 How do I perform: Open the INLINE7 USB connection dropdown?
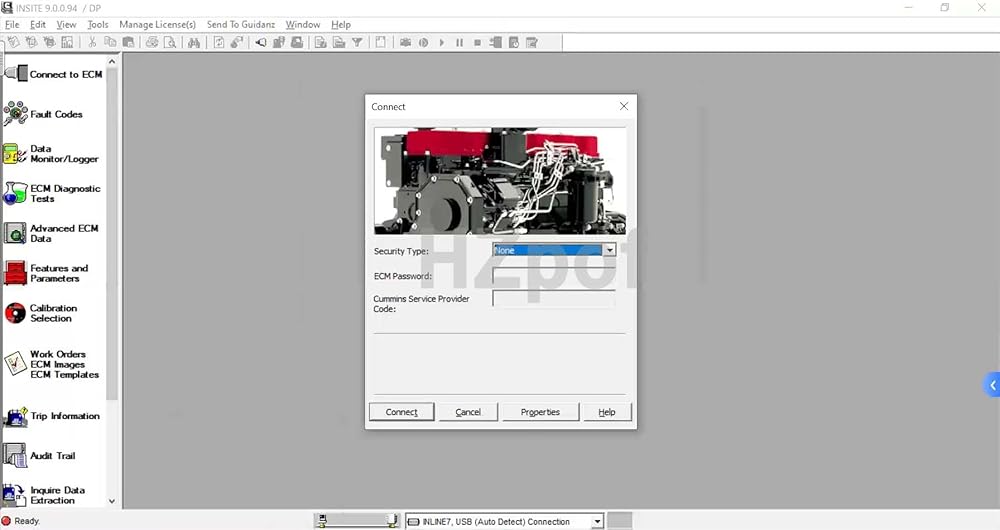click(x=597, y=522)
